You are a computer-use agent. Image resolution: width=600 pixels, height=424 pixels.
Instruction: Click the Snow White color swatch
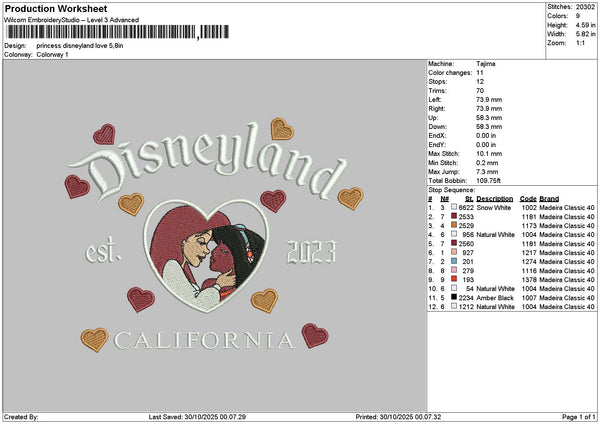tap(454, 207)
